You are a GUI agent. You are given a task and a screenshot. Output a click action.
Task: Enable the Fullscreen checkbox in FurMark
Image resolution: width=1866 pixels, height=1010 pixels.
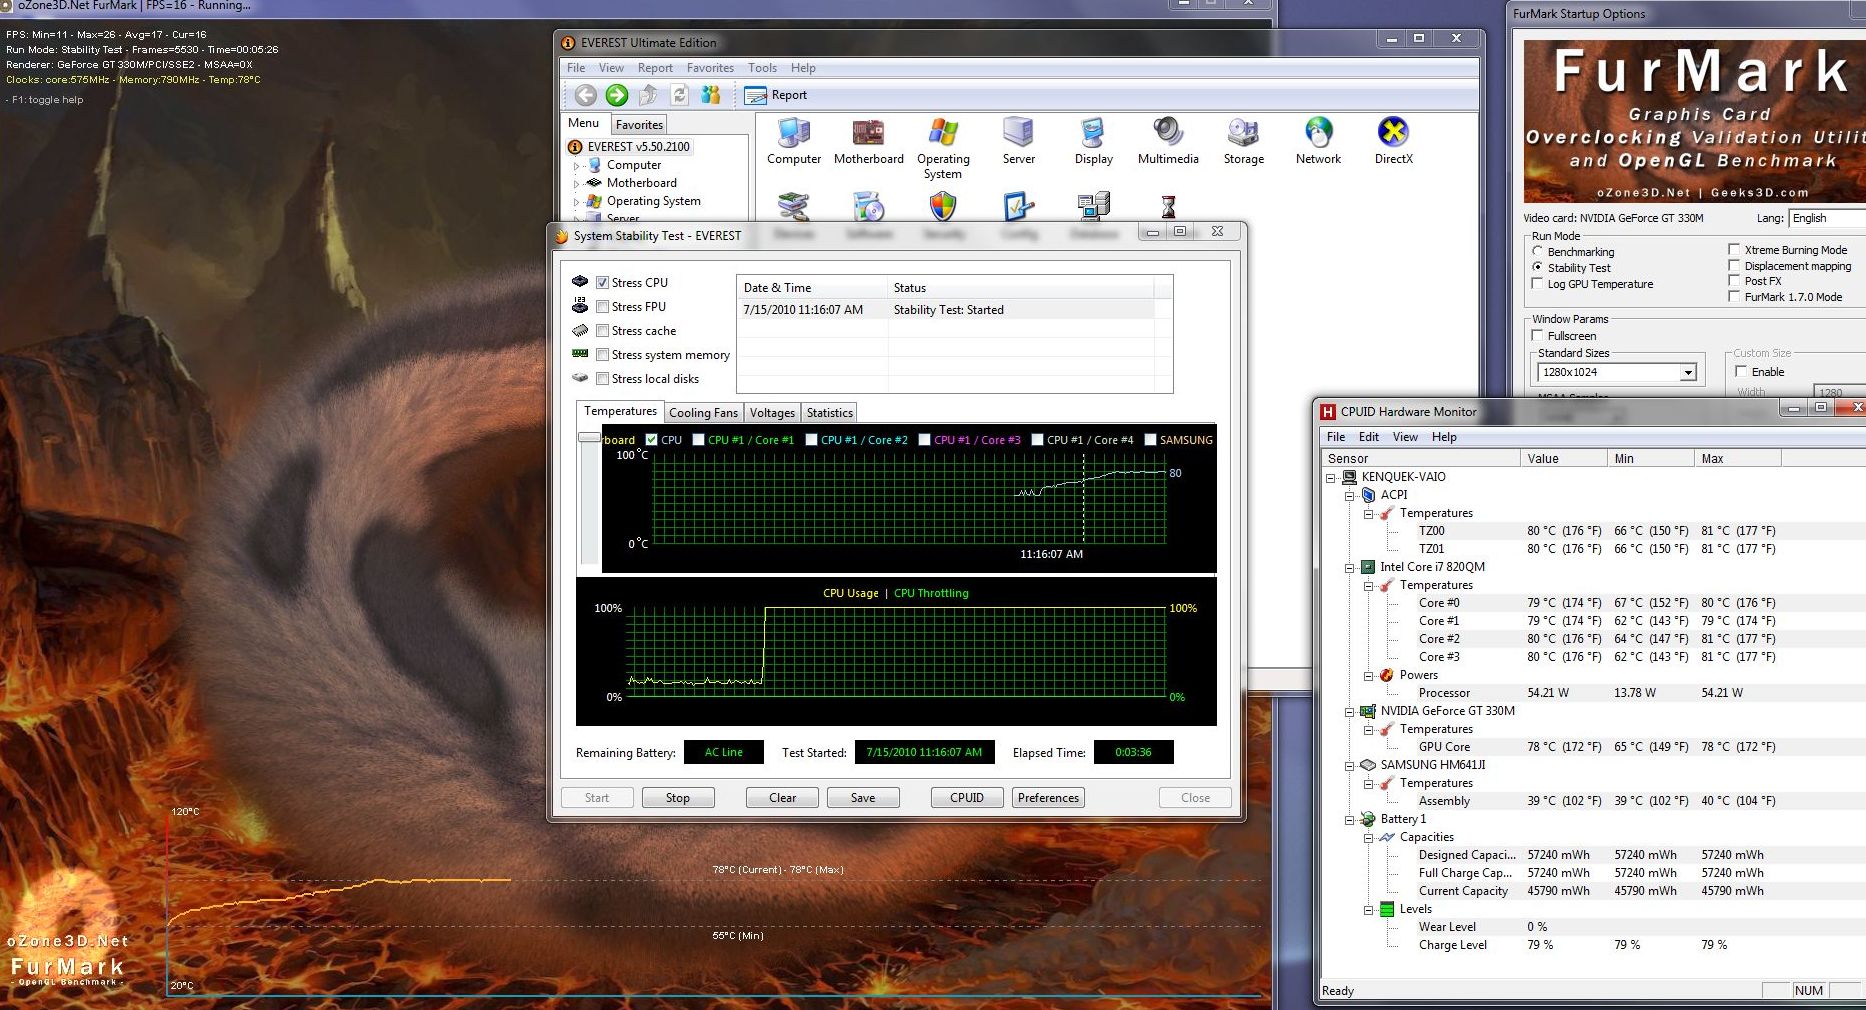coord(1538,335)
